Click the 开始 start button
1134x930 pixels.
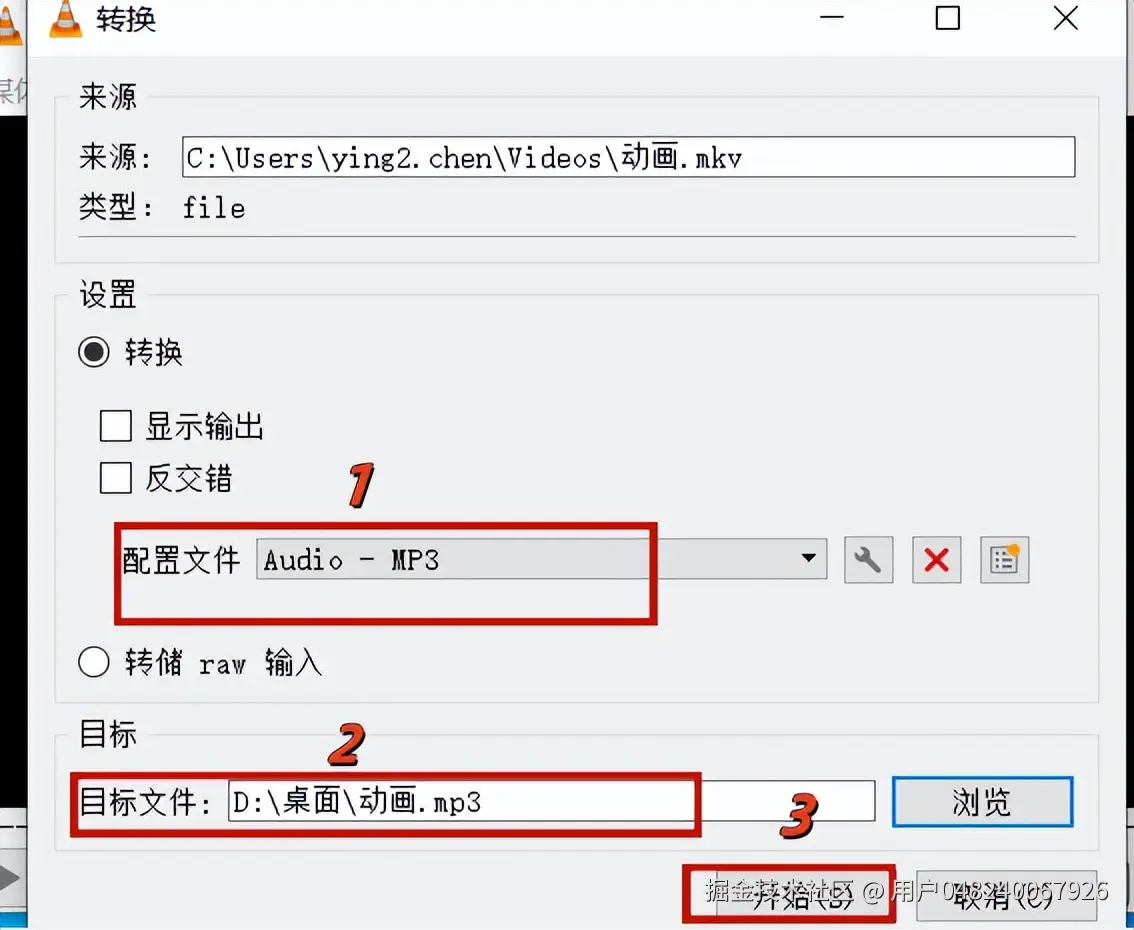tap(790, 895)
